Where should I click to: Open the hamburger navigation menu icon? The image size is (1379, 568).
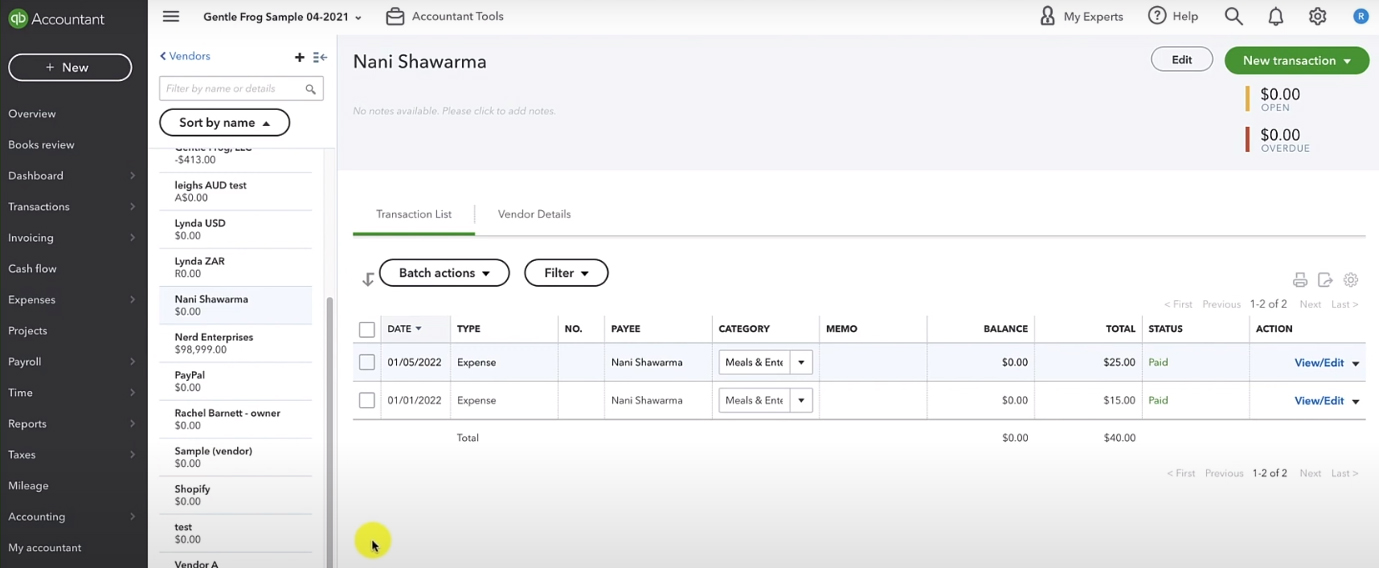(x=171, y=16)
